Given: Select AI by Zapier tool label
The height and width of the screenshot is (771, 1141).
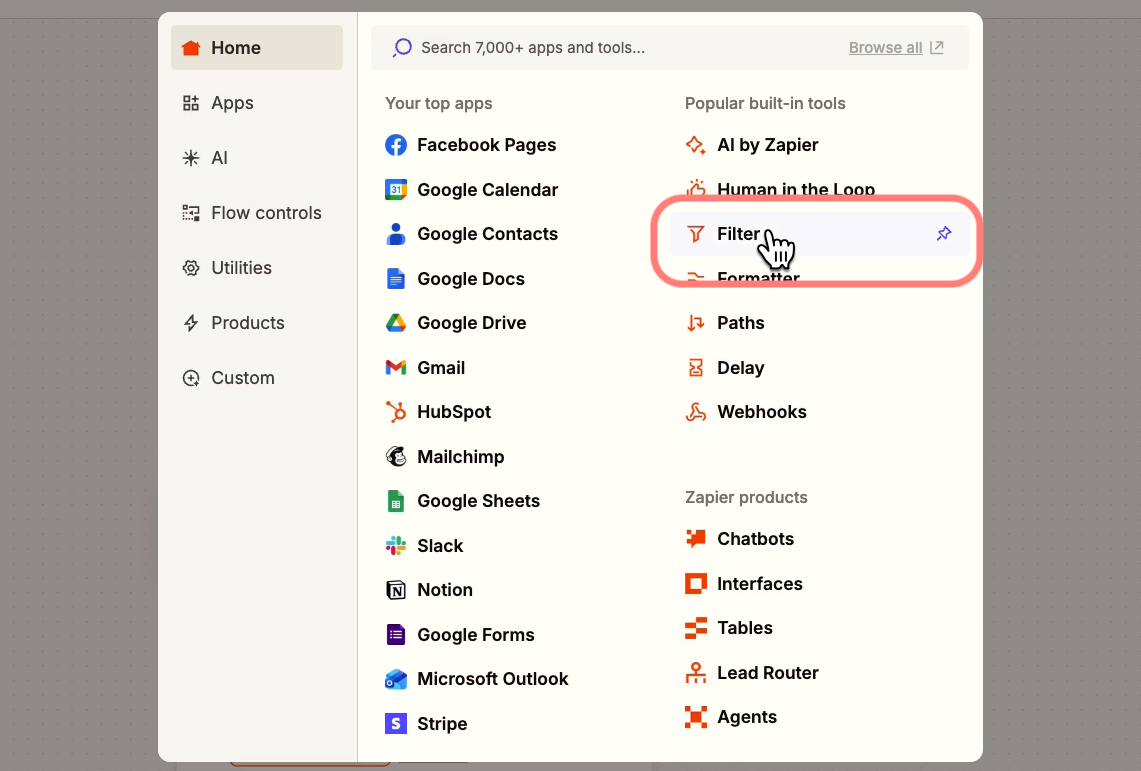Looking at the screenshot, I should coord(768,145).
